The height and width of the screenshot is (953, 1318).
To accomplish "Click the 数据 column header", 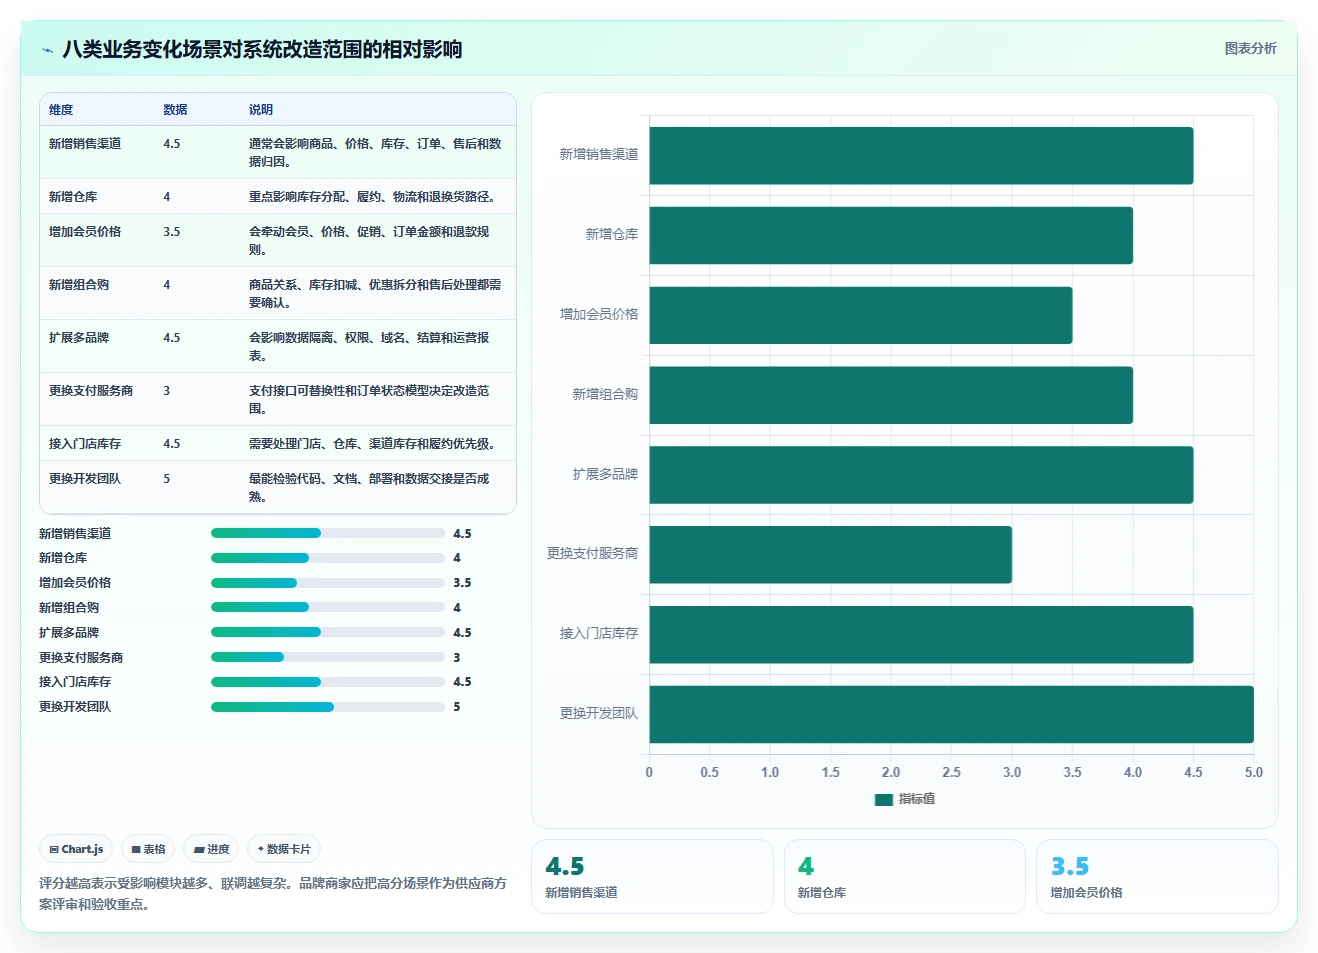I will point(175,110).
